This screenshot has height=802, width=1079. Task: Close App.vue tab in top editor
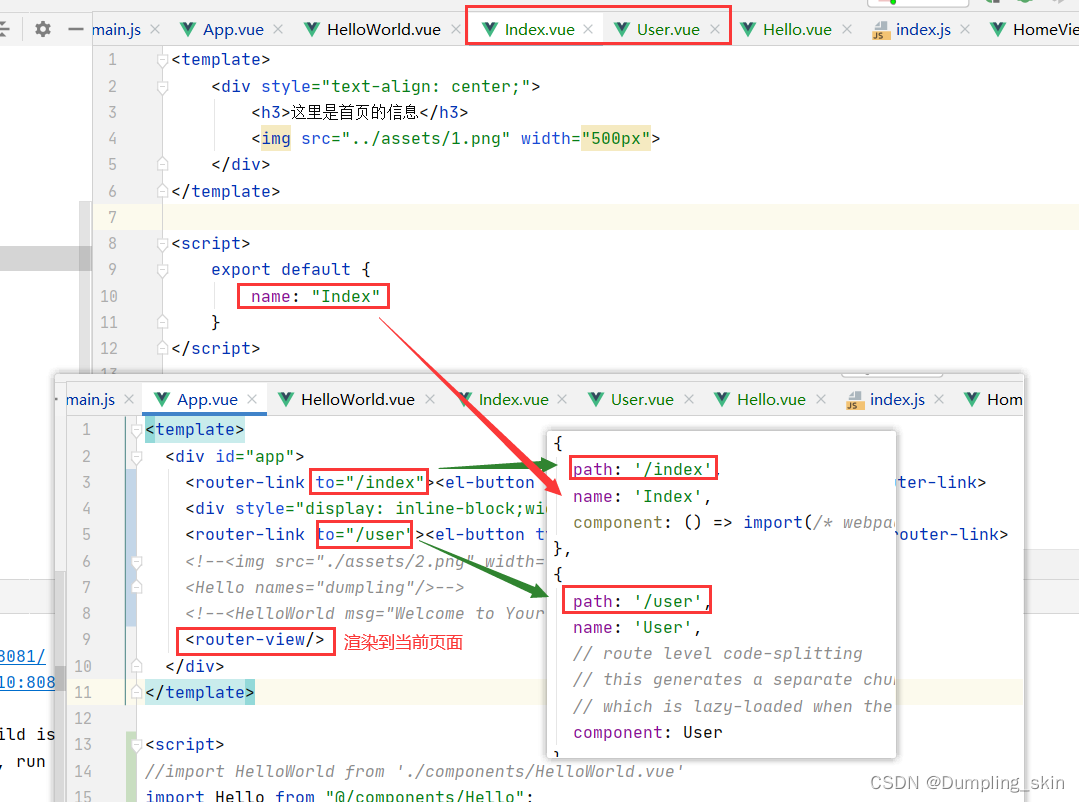pyautogui.click(x=277, y=29)
